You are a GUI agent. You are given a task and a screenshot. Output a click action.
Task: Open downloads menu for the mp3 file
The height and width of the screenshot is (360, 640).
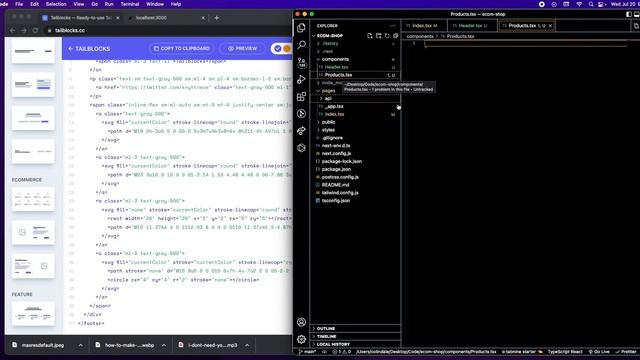(x=247, y=345)
